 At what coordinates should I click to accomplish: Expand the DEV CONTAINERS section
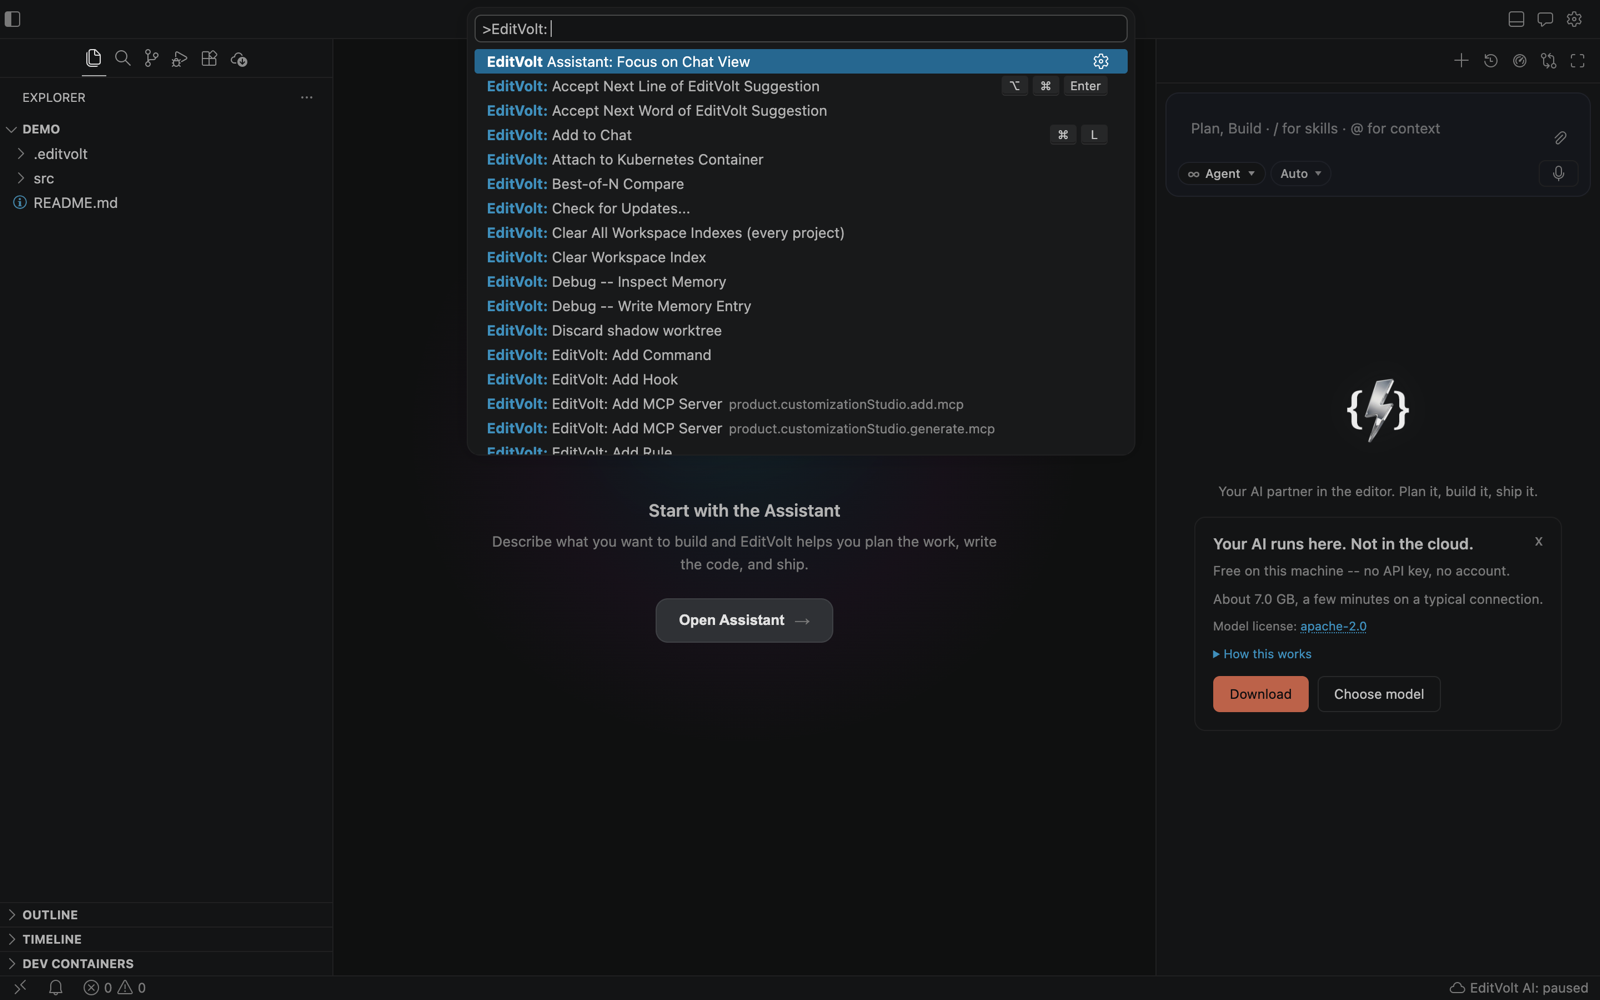[166, 964]
